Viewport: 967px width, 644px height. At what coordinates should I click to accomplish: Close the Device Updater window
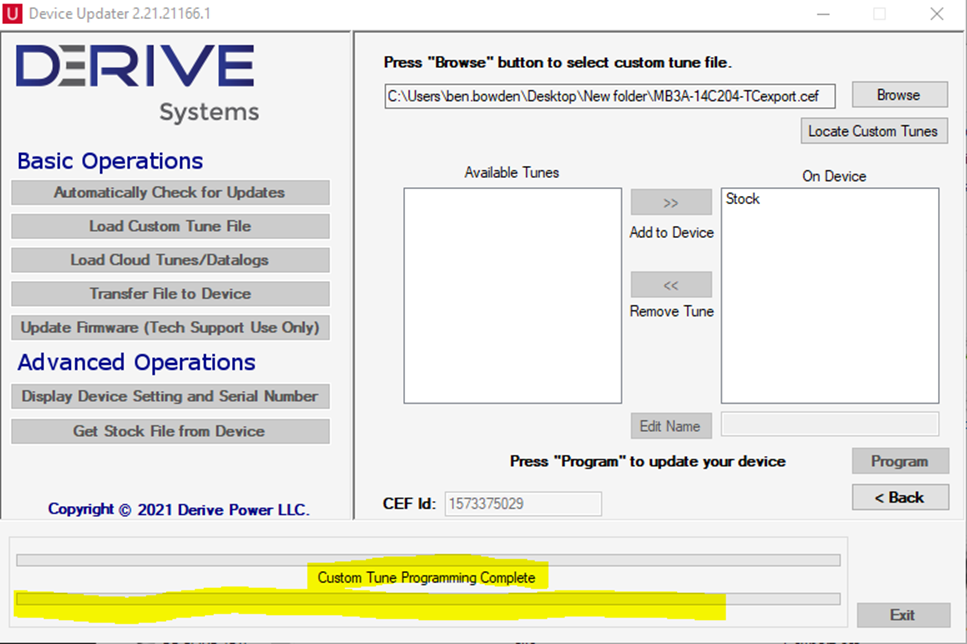pos(937,14)
